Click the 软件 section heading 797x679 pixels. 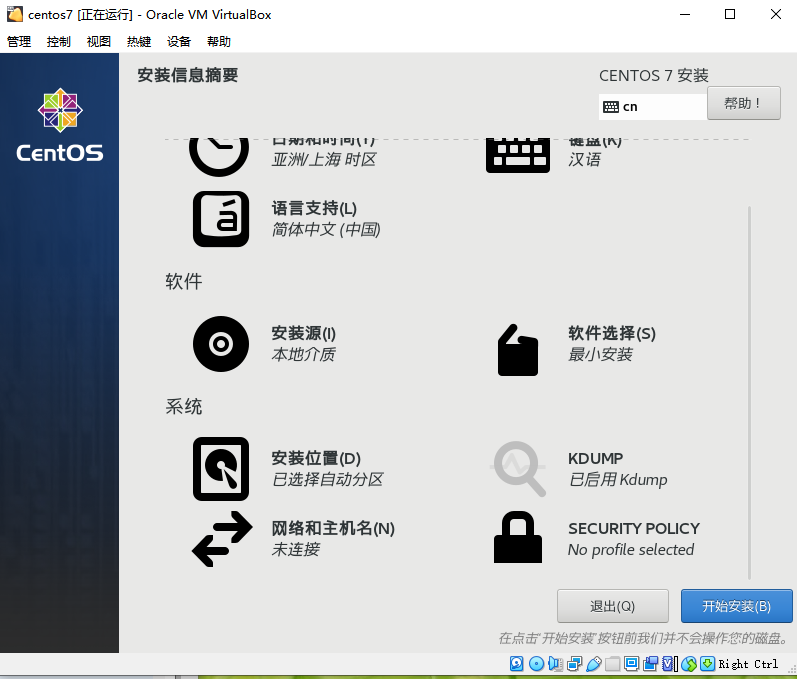coord(183,281)
